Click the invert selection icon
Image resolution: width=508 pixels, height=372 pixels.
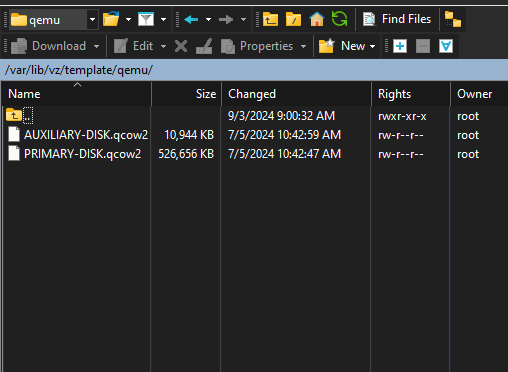(446, 46)
